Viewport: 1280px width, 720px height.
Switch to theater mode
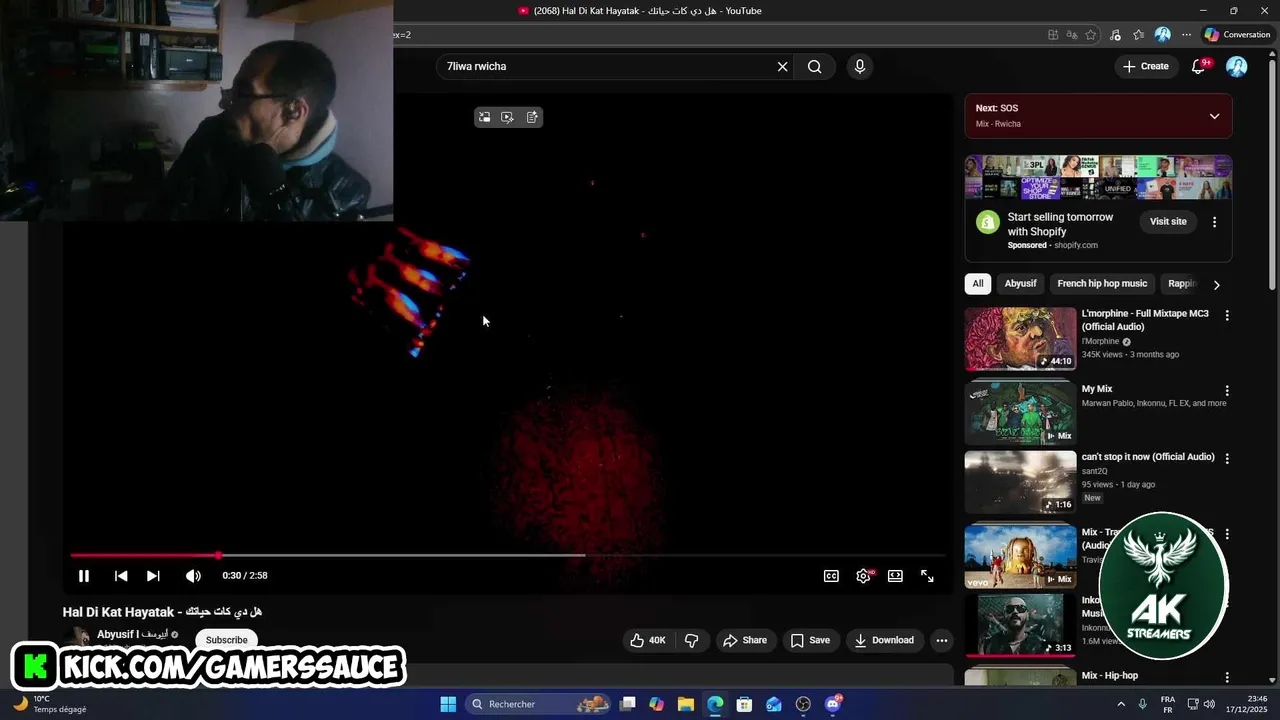coord(895,576)
